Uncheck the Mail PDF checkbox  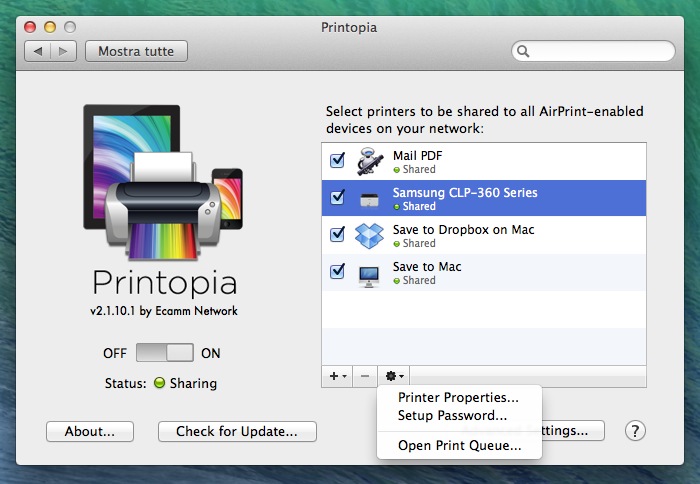coord(337,160)
